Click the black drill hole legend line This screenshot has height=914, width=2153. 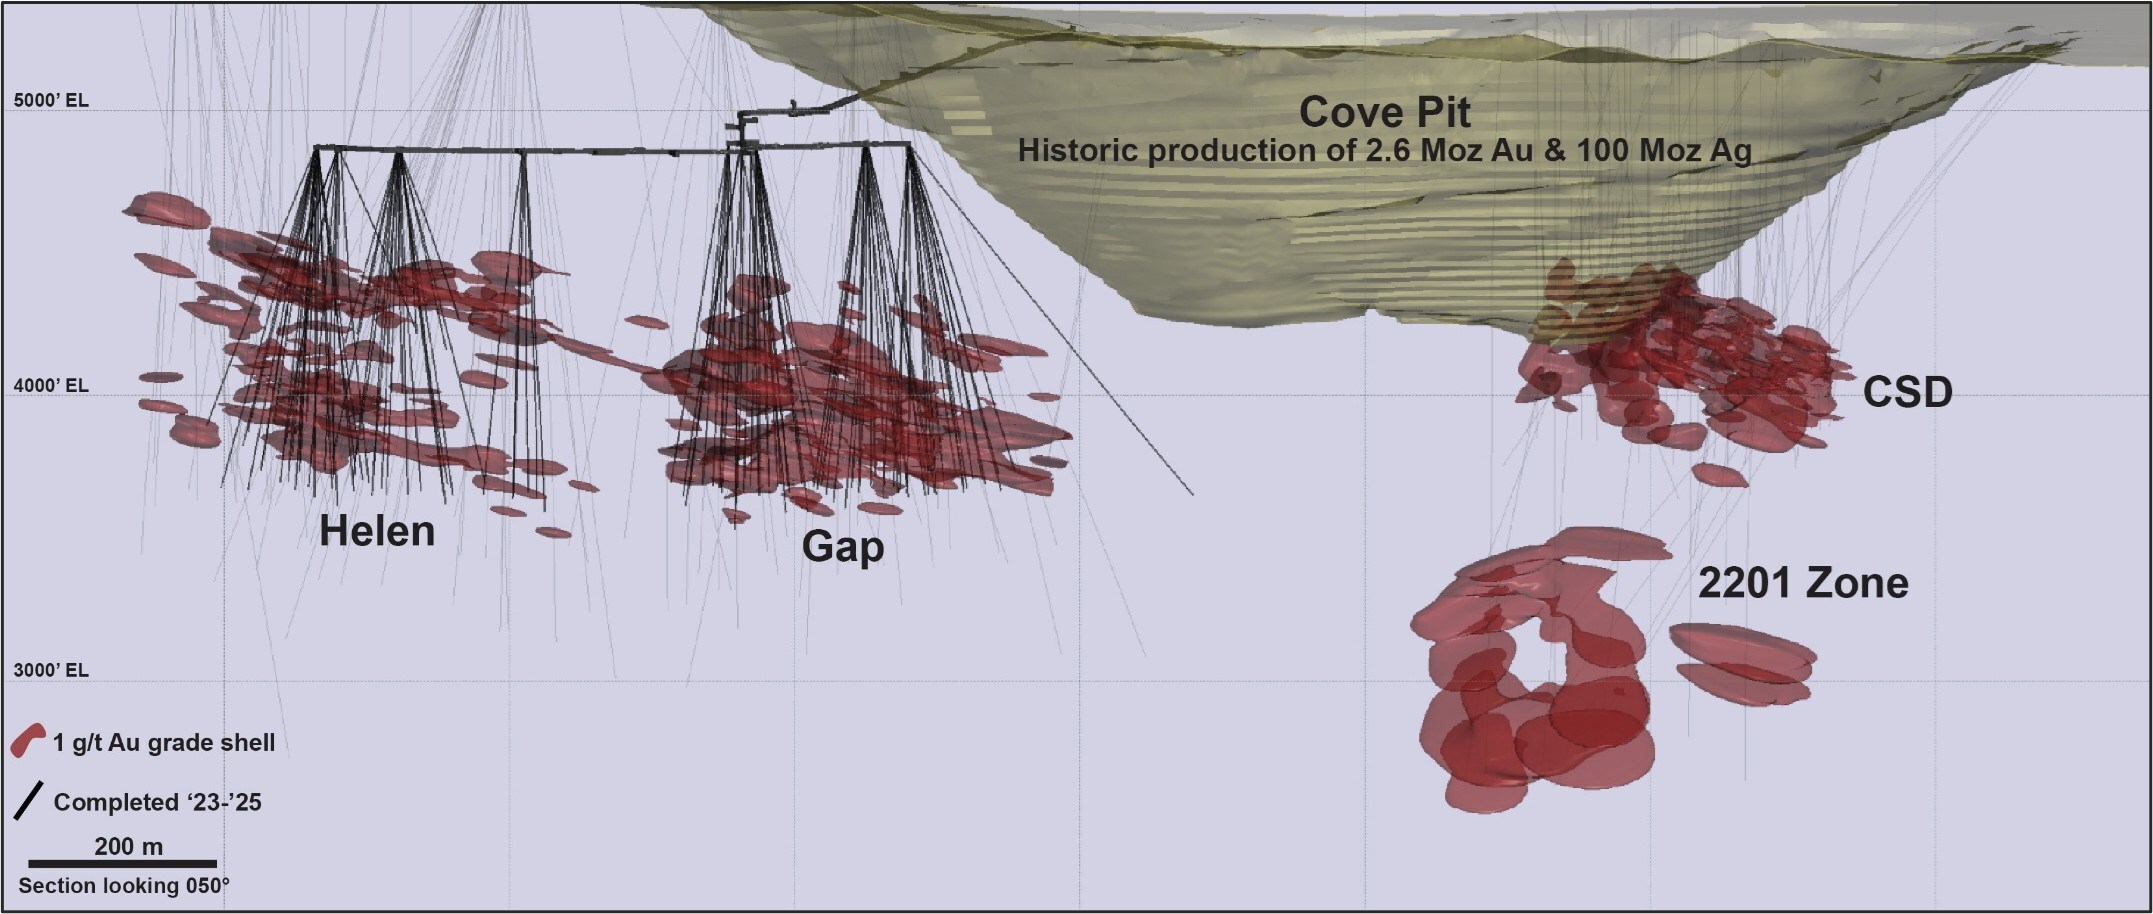28,801
